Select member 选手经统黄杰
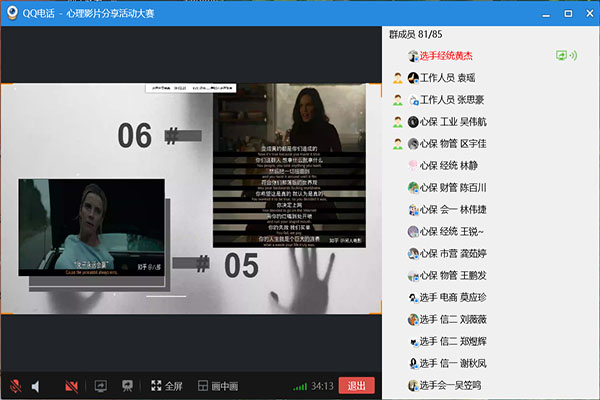Screen dimensions: 600x400 point(446,56)
